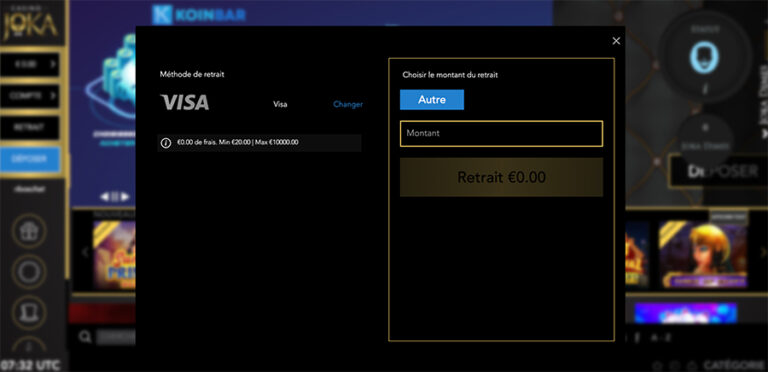Expand the COMPTE sidebar menu
The height and width of the screenshot is (372, 768).
click(x=29, y=96)
